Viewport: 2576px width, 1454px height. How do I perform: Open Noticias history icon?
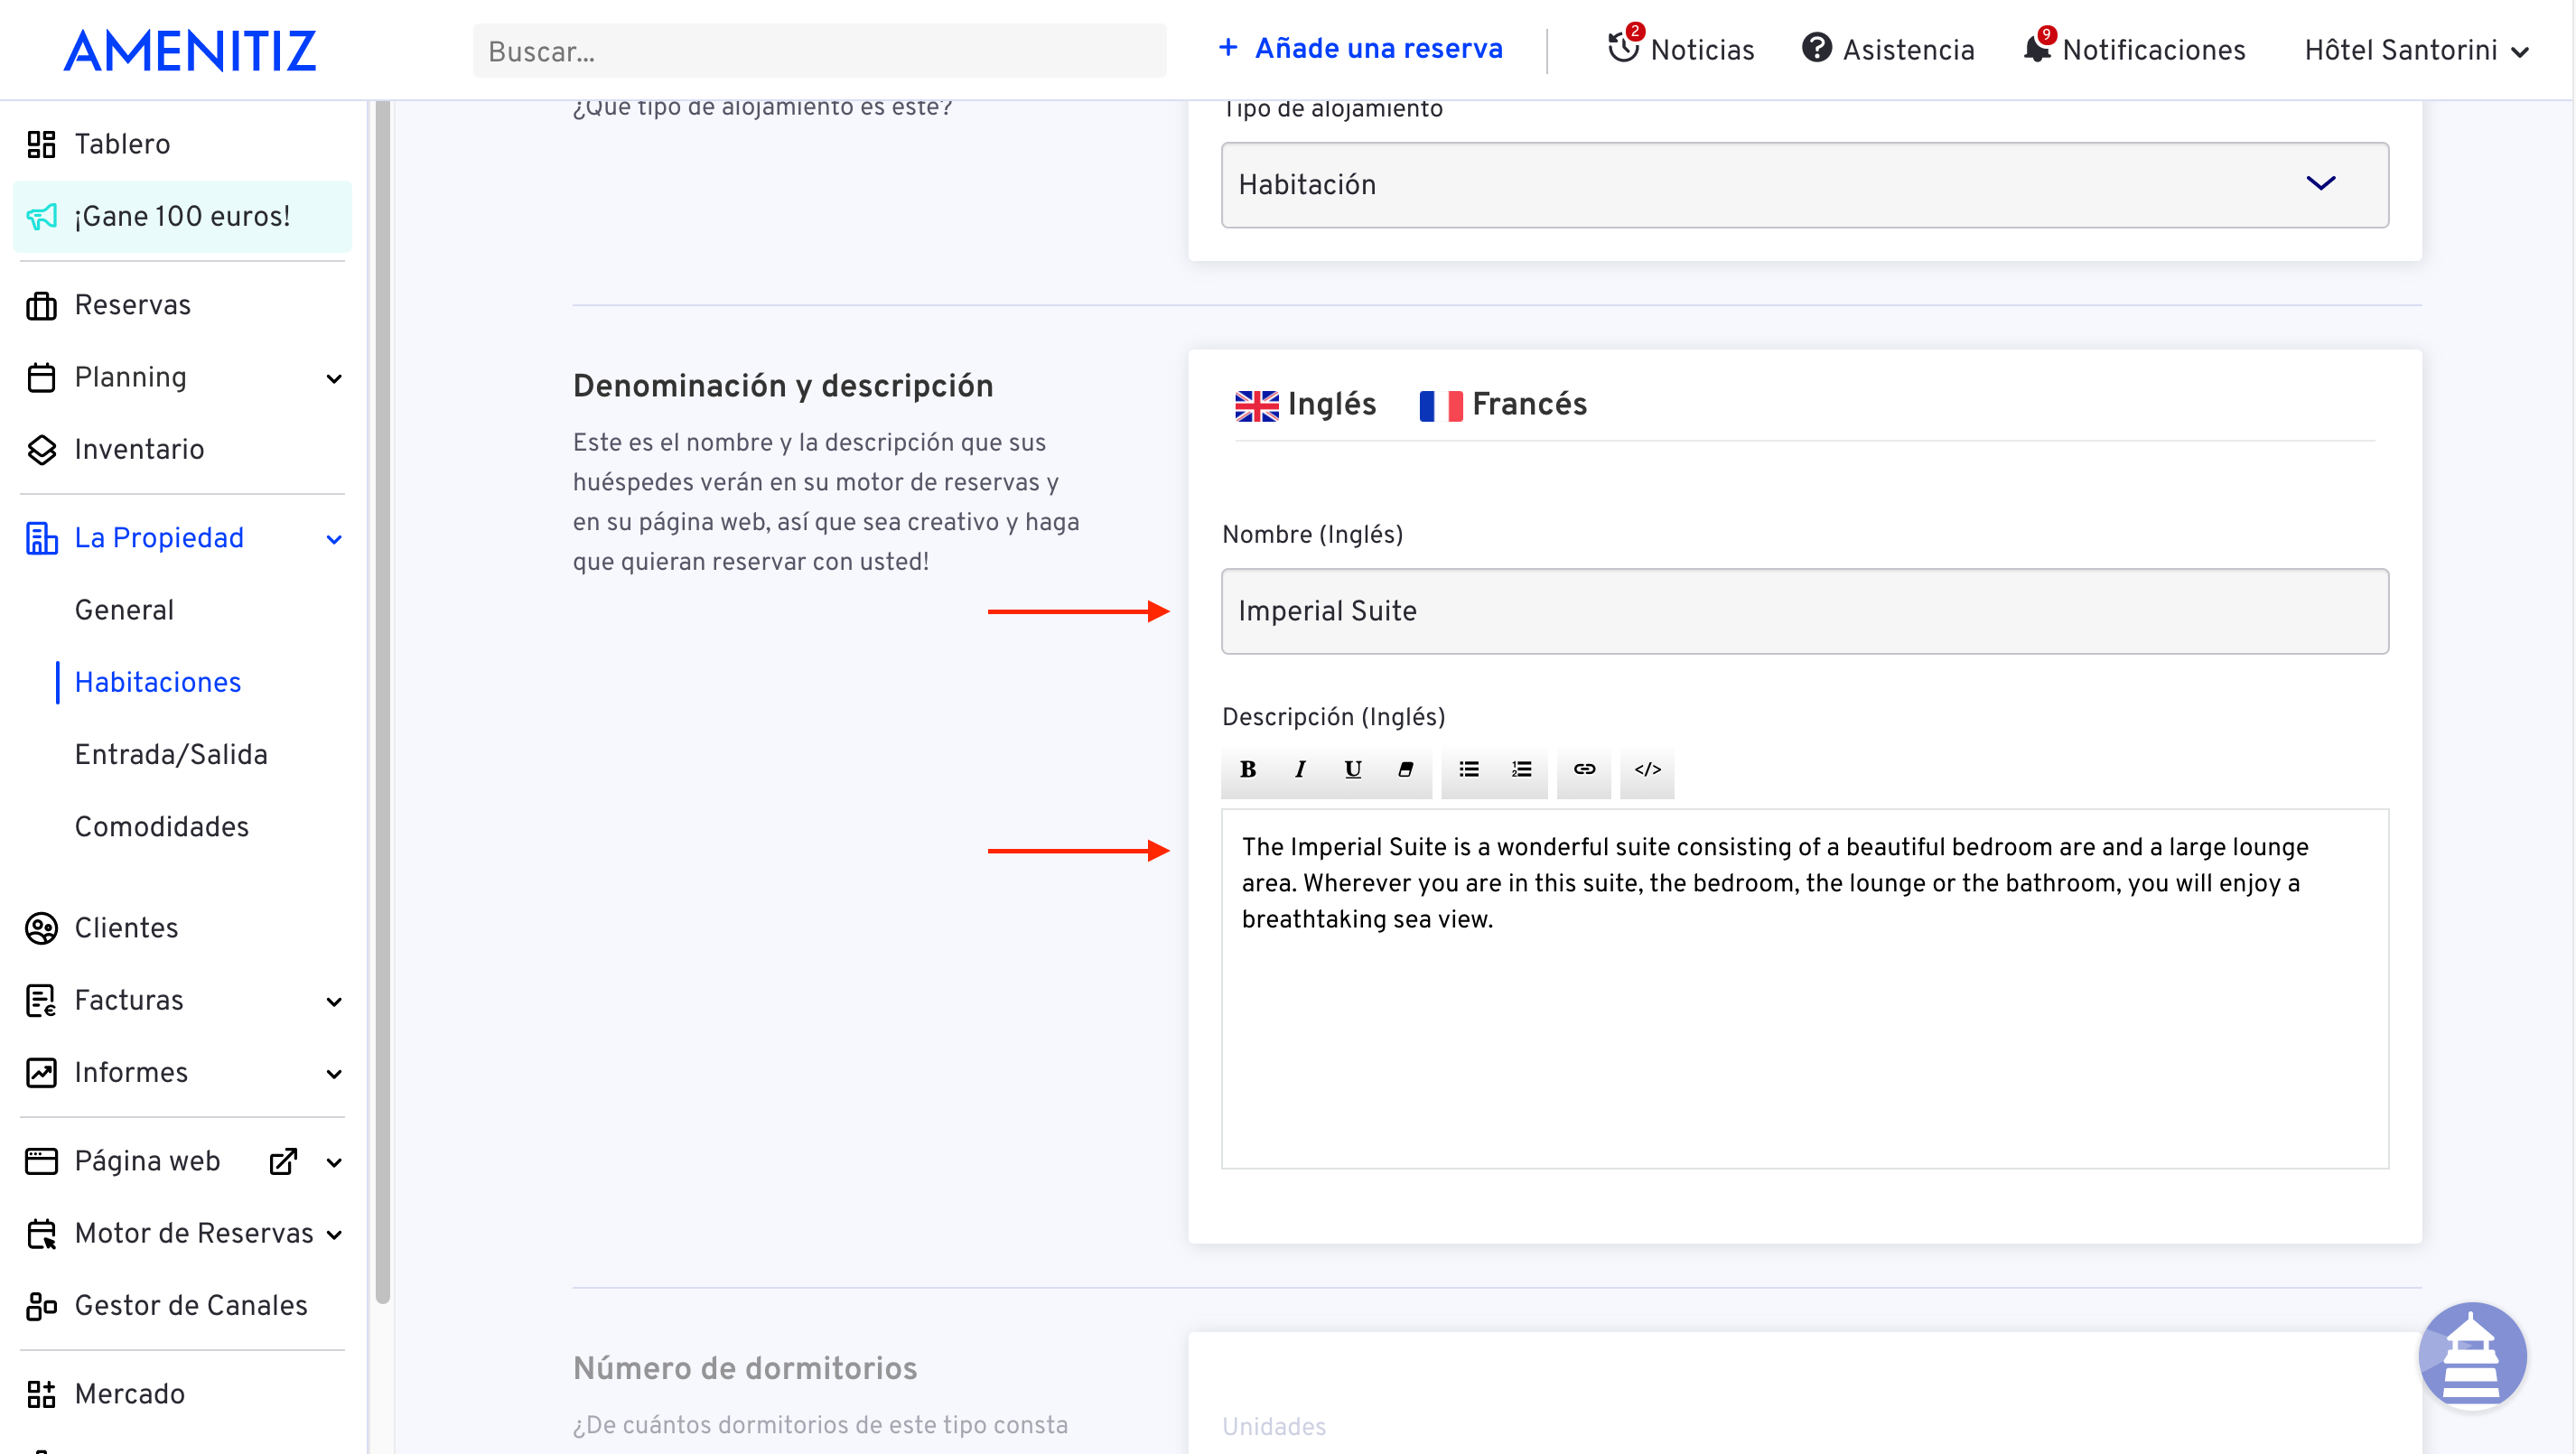1622,47
